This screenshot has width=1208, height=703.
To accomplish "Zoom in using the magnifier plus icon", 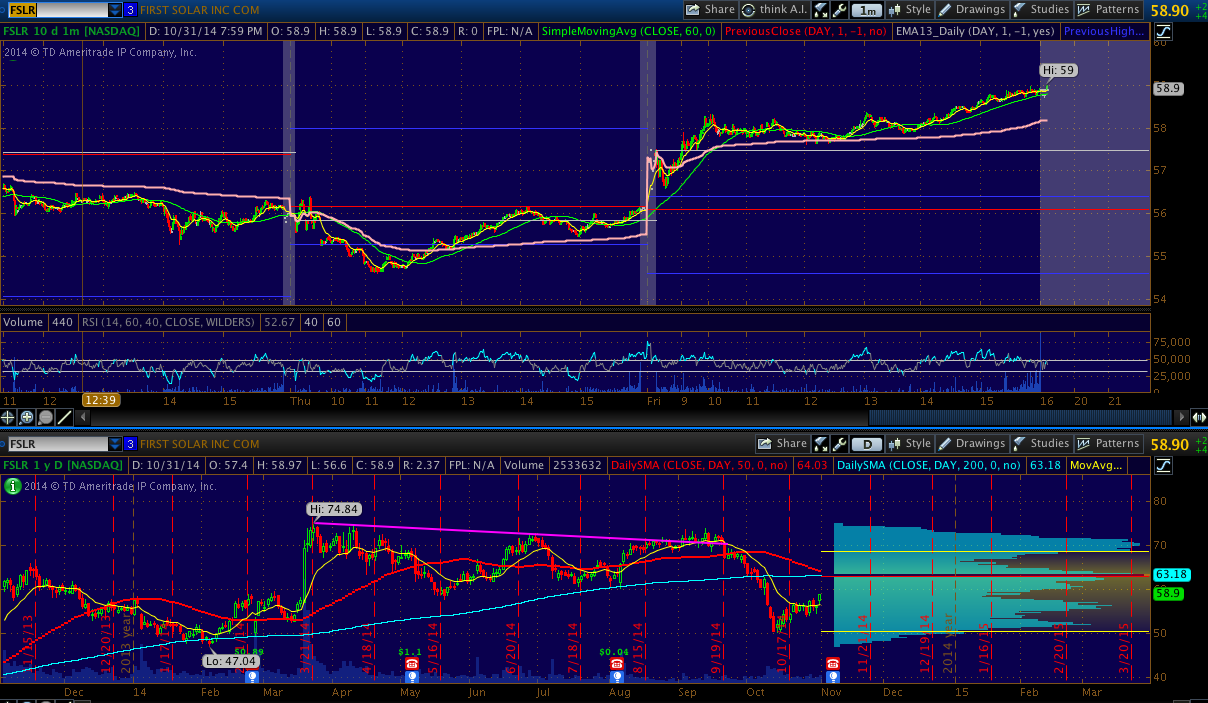I will pos(27,417).
